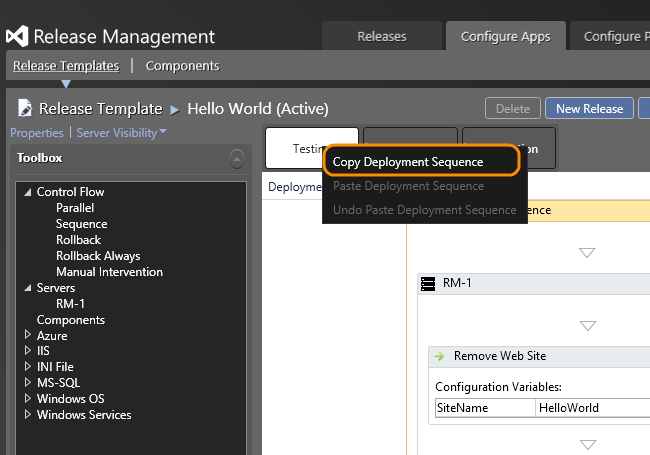
Task: Expand the INI File tree node
Action: tap(28, 366)
